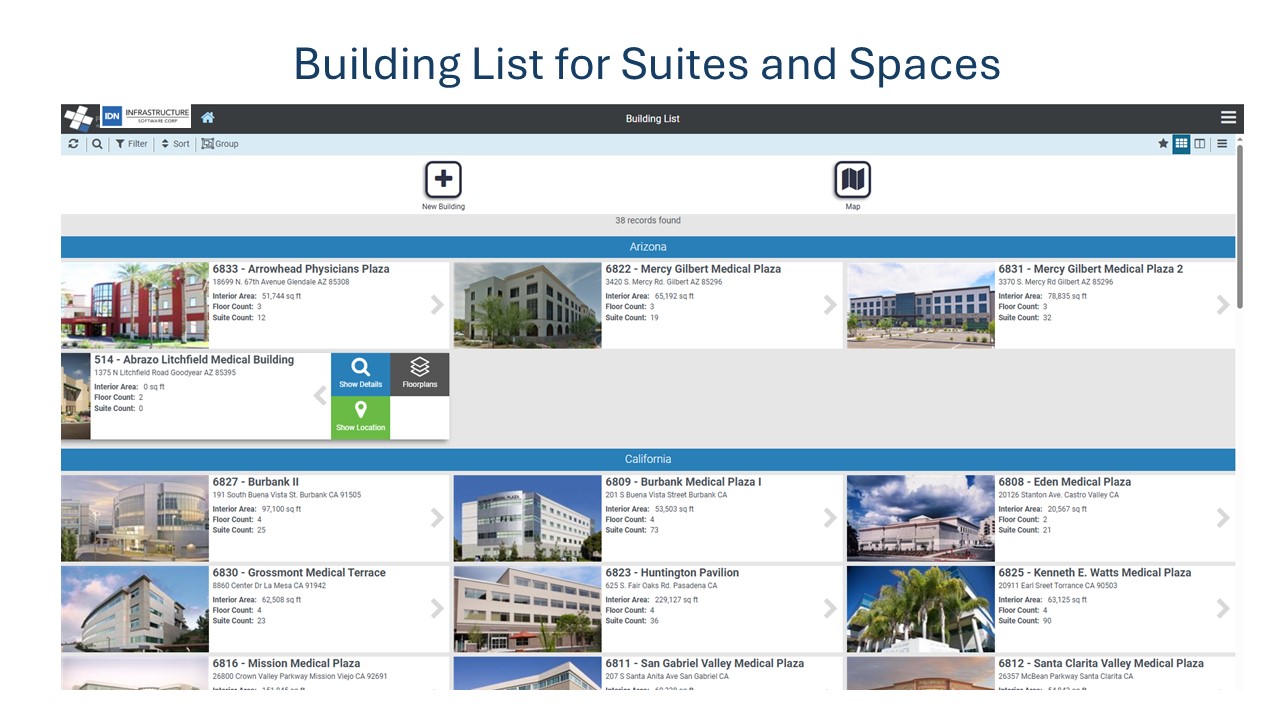Select title 6811 - San Gabriel Valley Medical Plaza
Viewport: 1280px width, 720px height.
[x=704, y=664]
